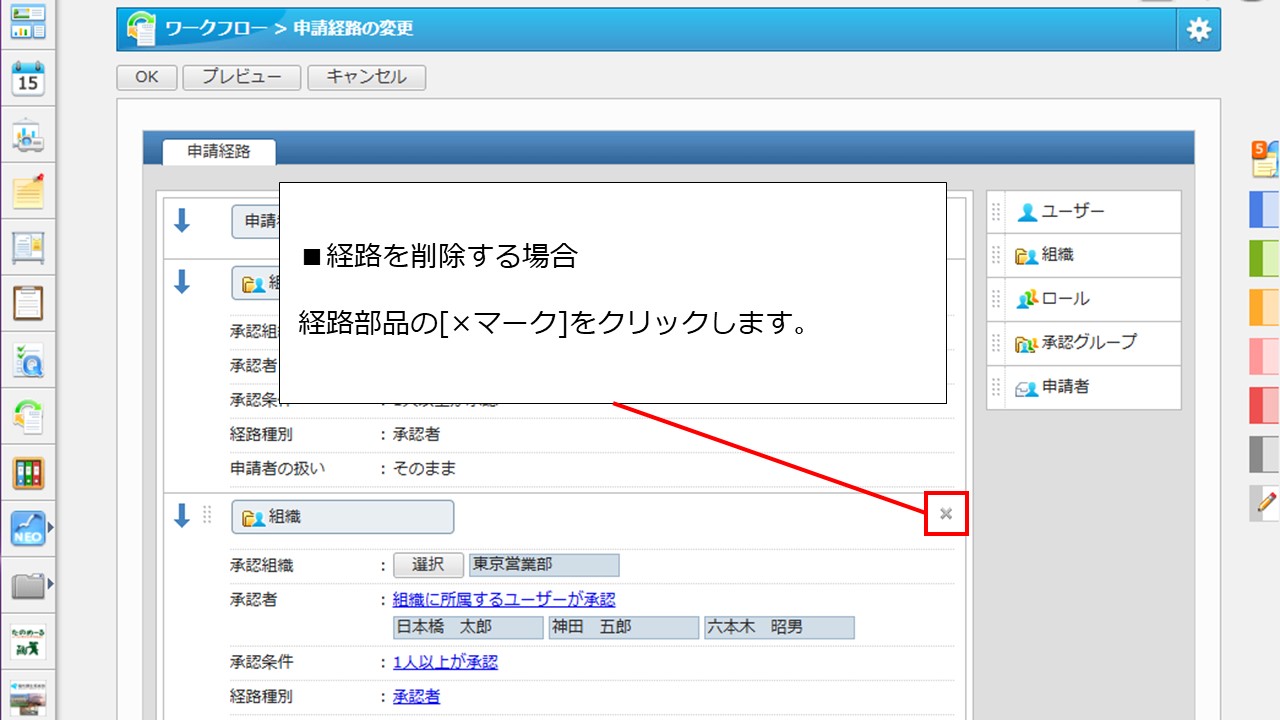The image size is (1280, 720).
Task: Open the calendar icon showing 15
Action: tap(28, 78)
